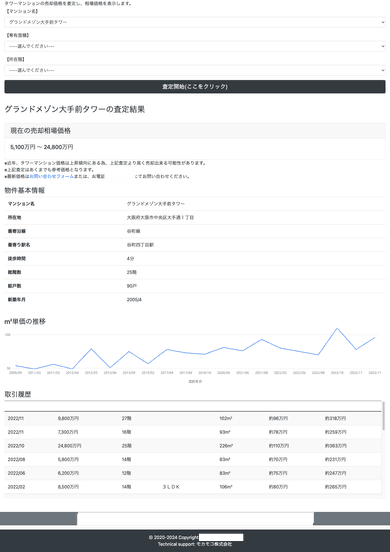Click the 4分 walking time value

[130, 258]
